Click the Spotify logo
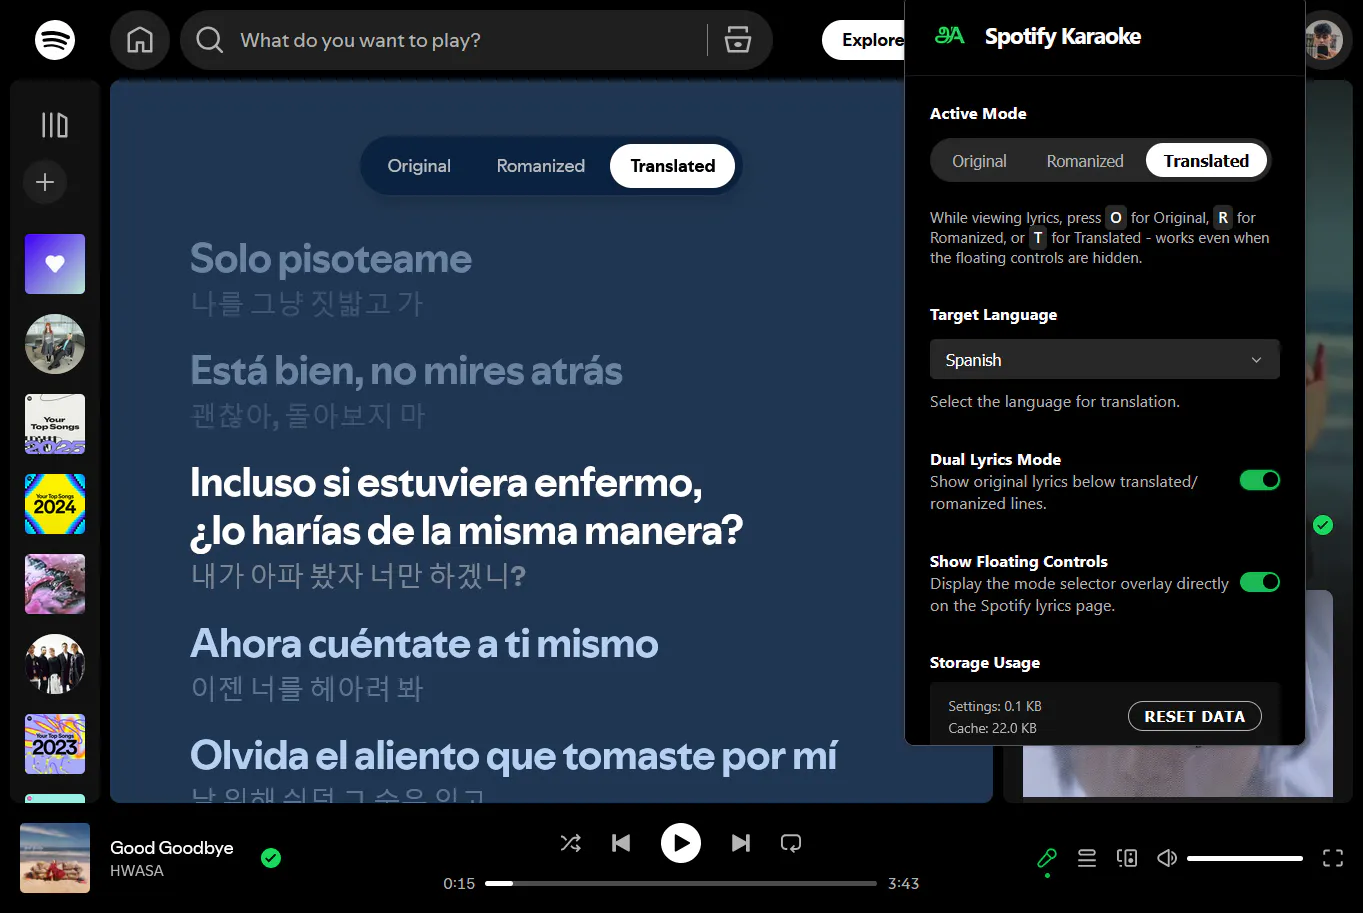 point(55,40)
